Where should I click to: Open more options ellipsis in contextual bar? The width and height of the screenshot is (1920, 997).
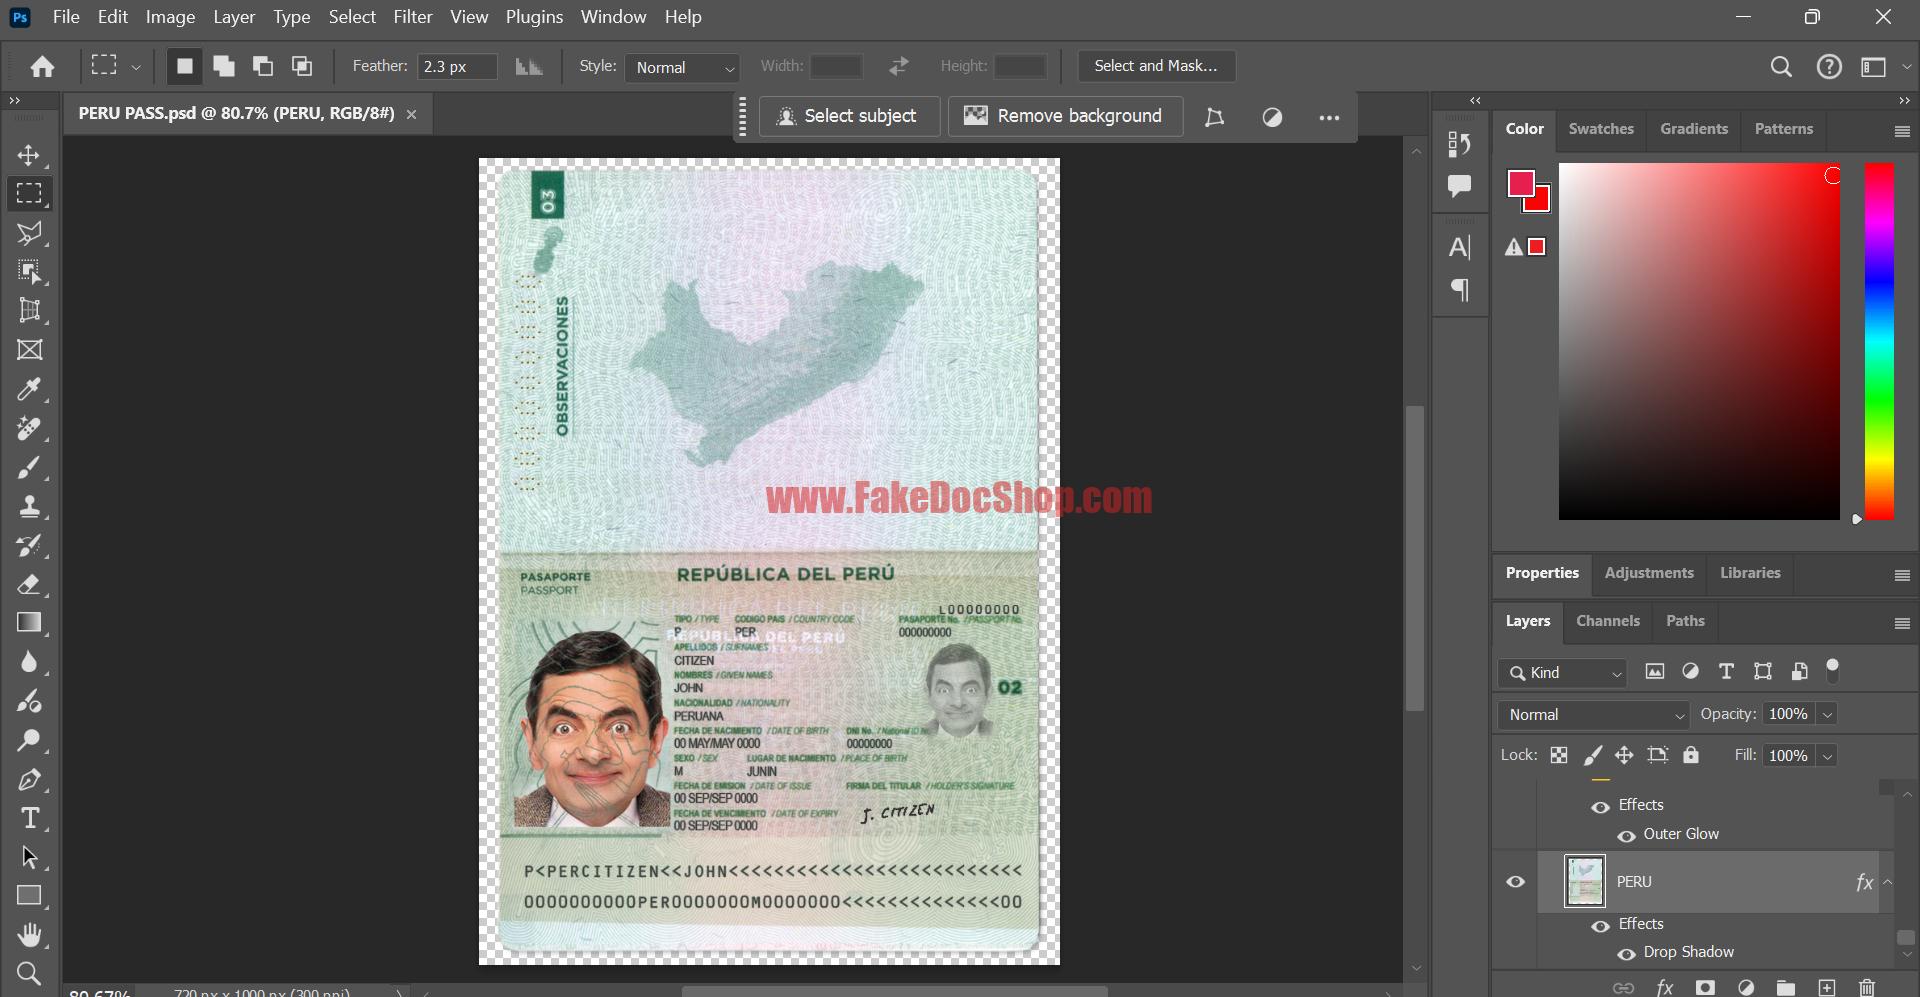click(1329, 117)
